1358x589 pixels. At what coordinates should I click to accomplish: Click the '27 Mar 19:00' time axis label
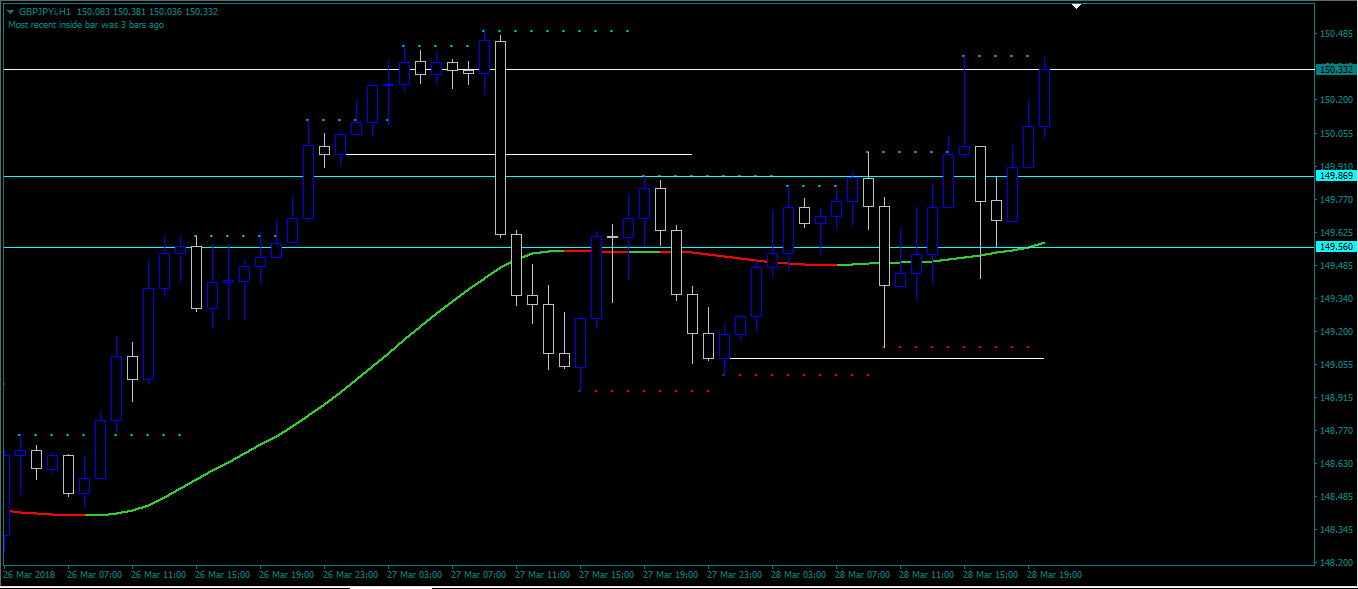(x=671, y=575)
